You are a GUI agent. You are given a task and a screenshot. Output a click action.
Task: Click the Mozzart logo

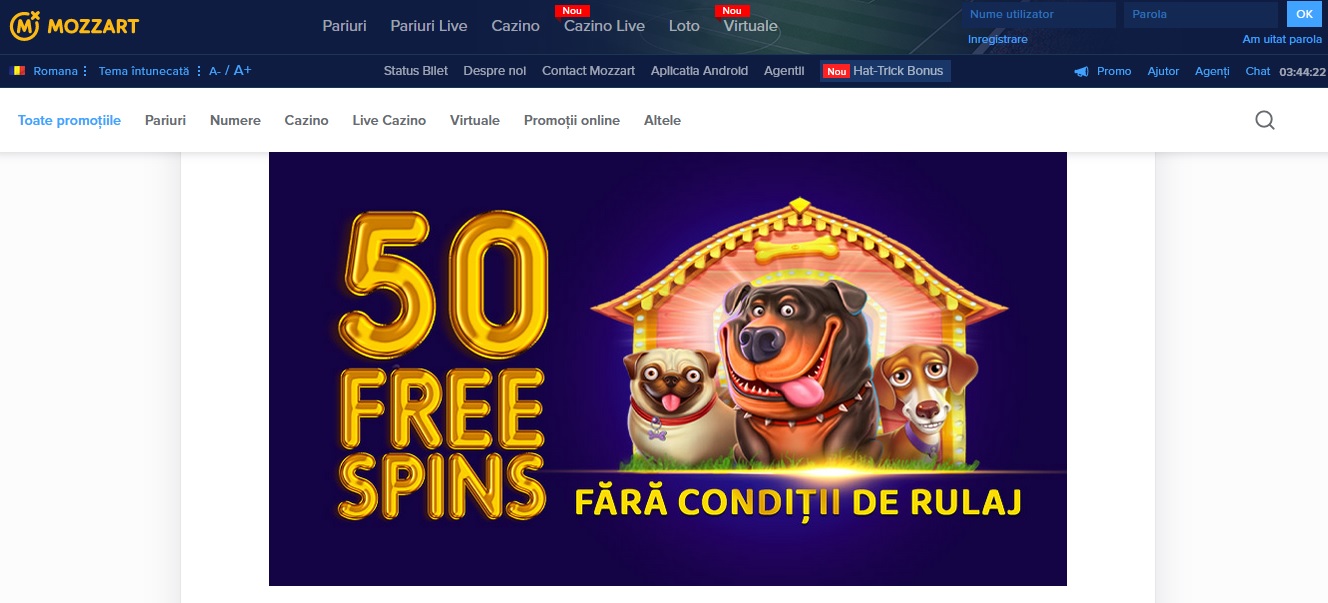(74, 26)
